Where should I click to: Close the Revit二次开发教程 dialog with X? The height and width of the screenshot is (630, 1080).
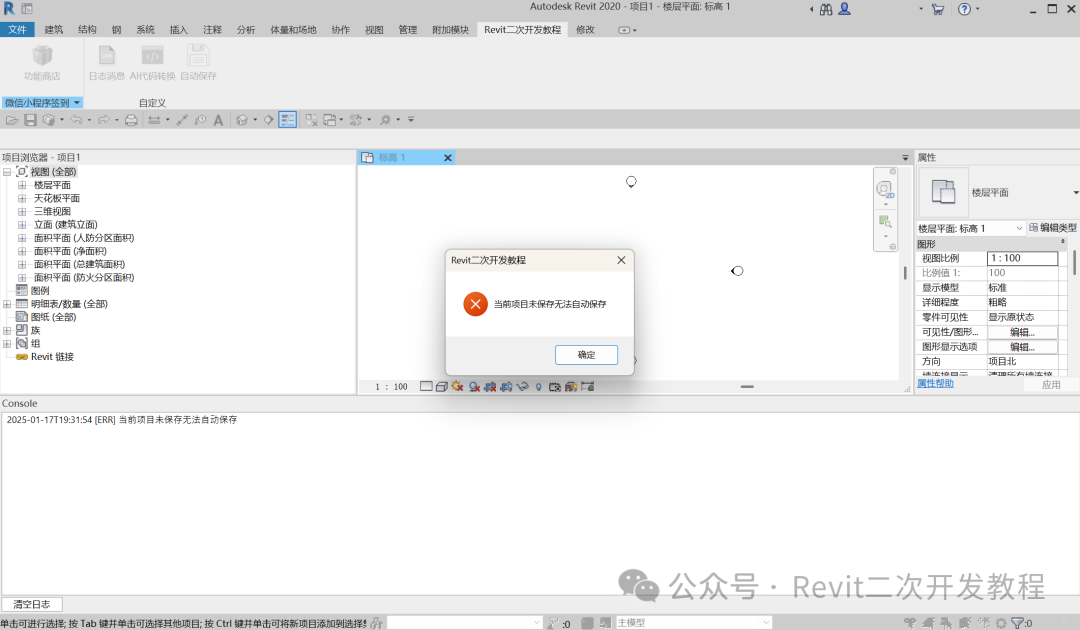tap(621, 260)
